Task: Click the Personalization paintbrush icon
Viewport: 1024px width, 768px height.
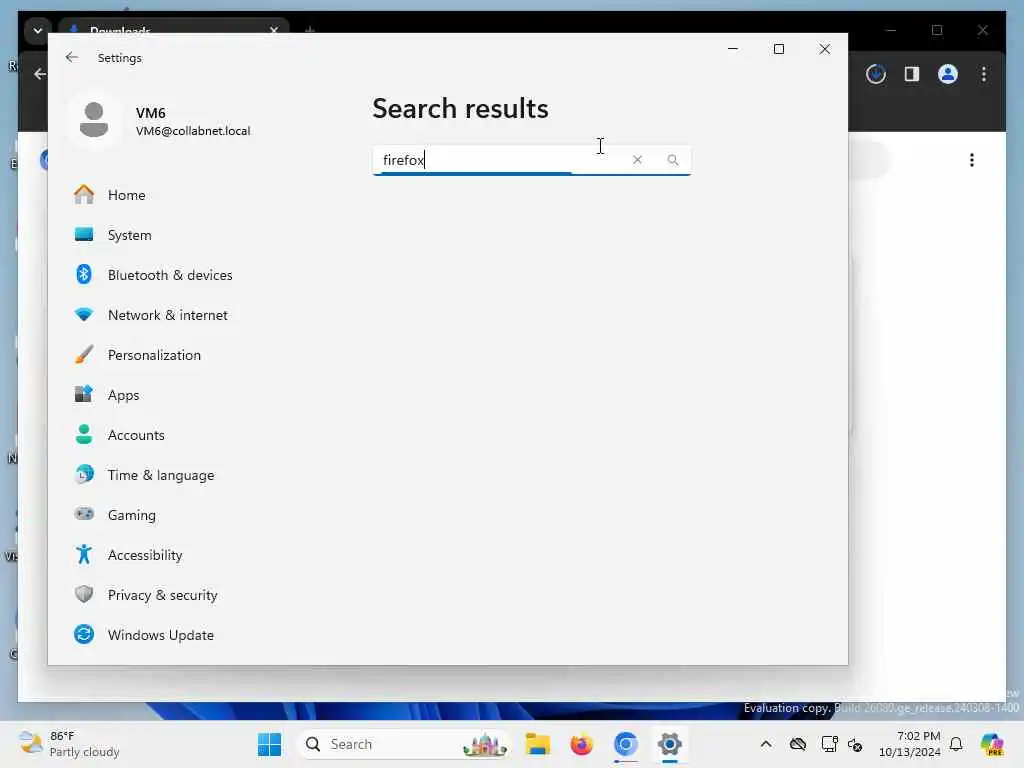Action: coord(84,355)
